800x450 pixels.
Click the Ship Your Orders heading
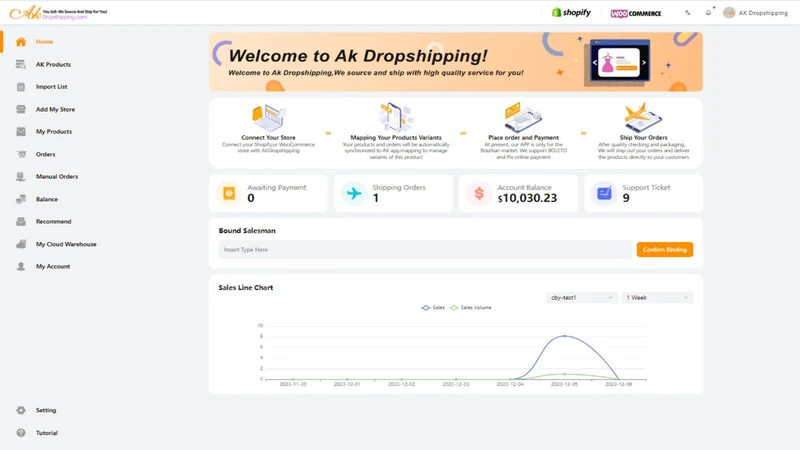click(643, 137)
